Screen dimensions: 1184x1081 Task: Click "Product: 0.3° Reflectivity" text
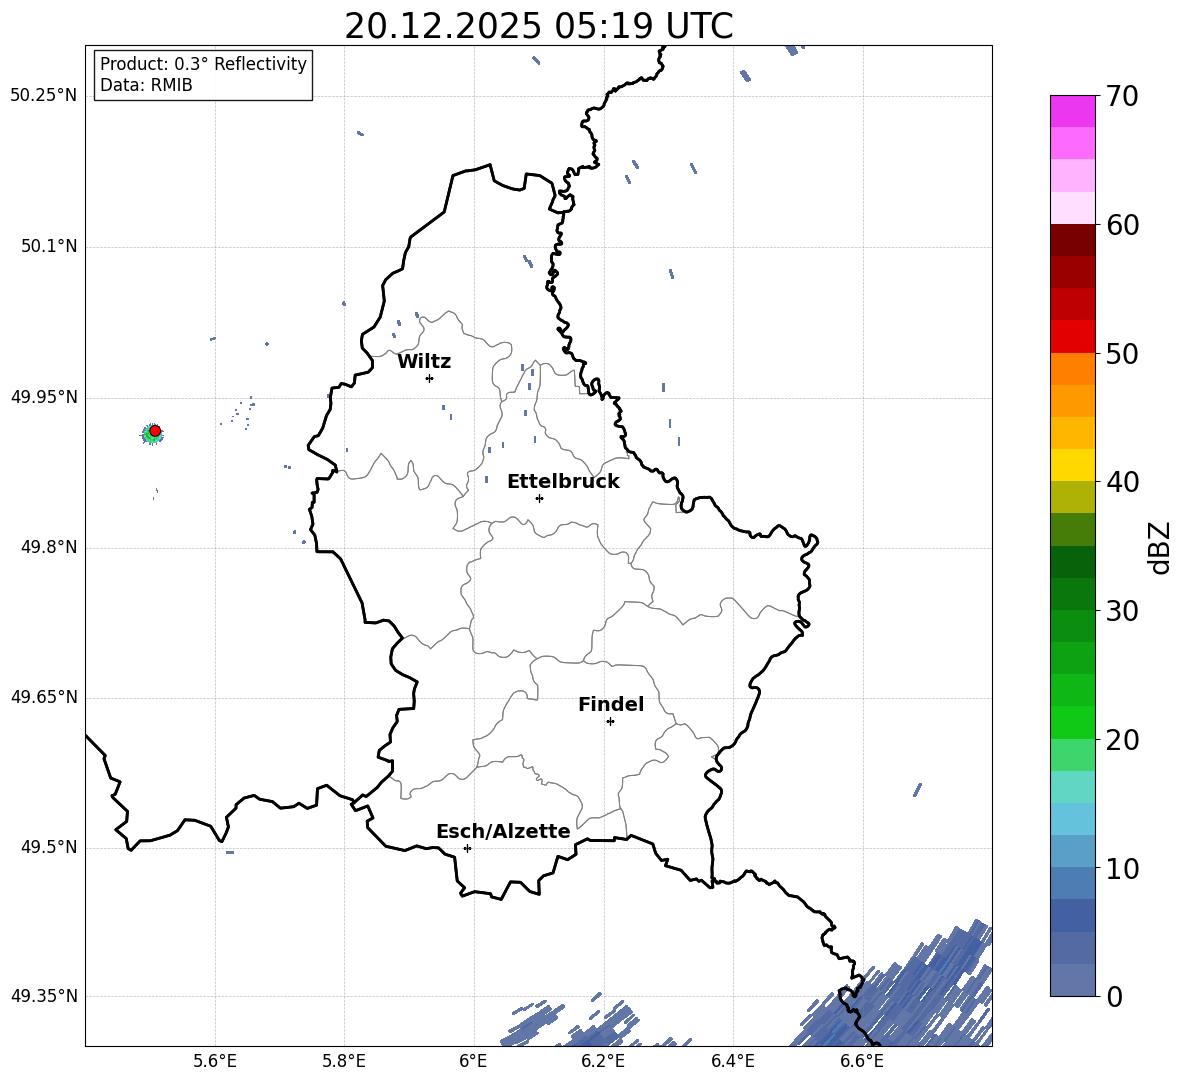coord(203,64)
